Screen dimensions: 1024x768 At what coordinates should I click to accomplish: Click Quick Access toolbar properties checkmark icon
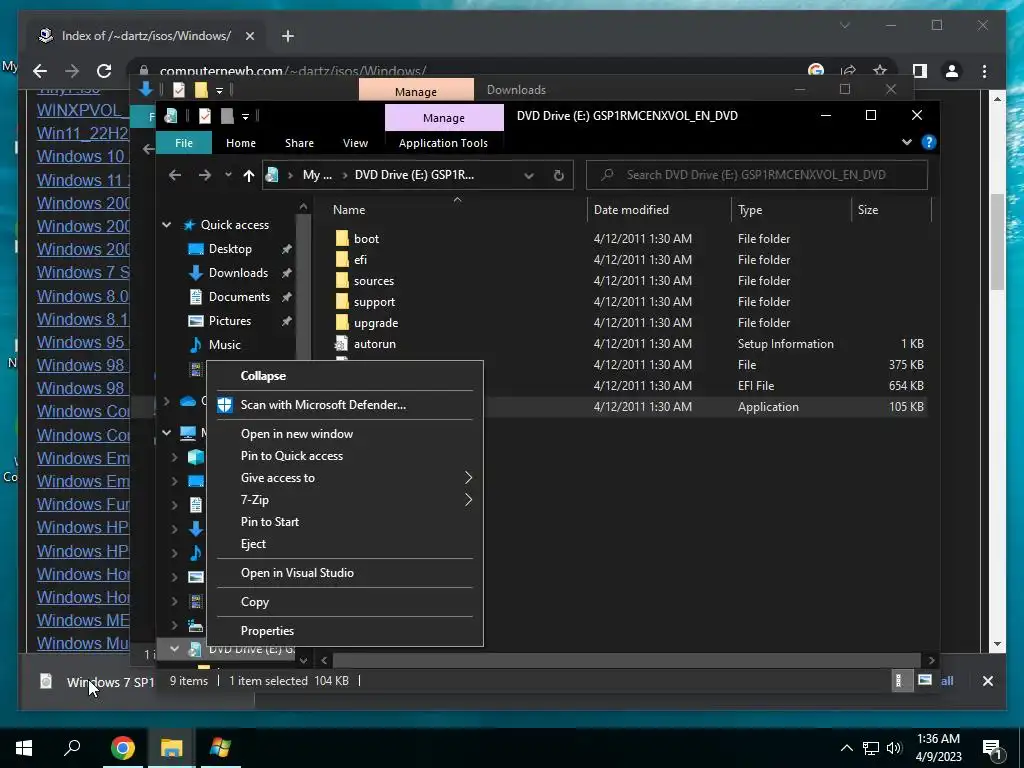[204, 116]
